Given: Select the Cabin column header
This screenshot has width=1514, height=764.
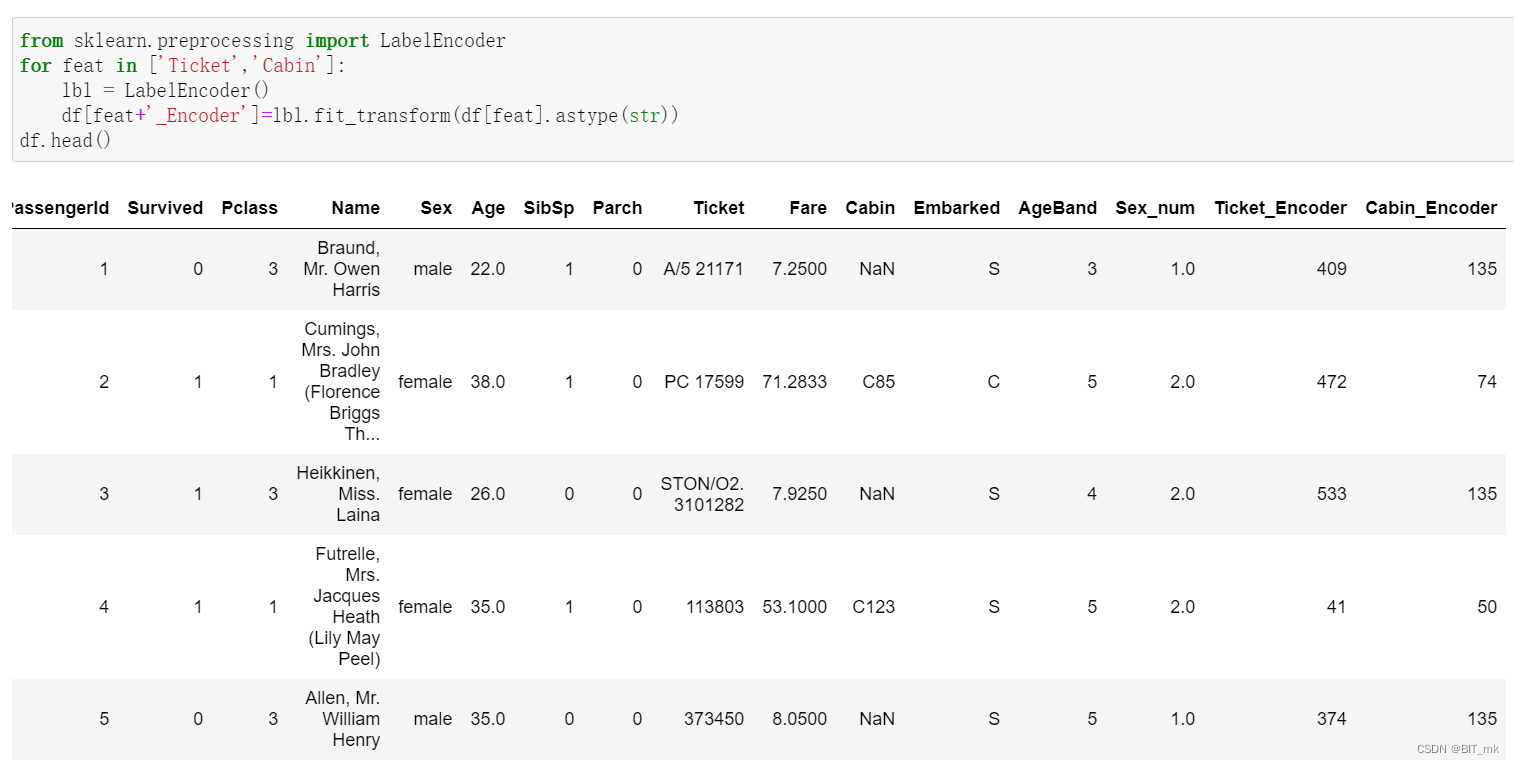Looking at the screenshot, I should [870, 208].
